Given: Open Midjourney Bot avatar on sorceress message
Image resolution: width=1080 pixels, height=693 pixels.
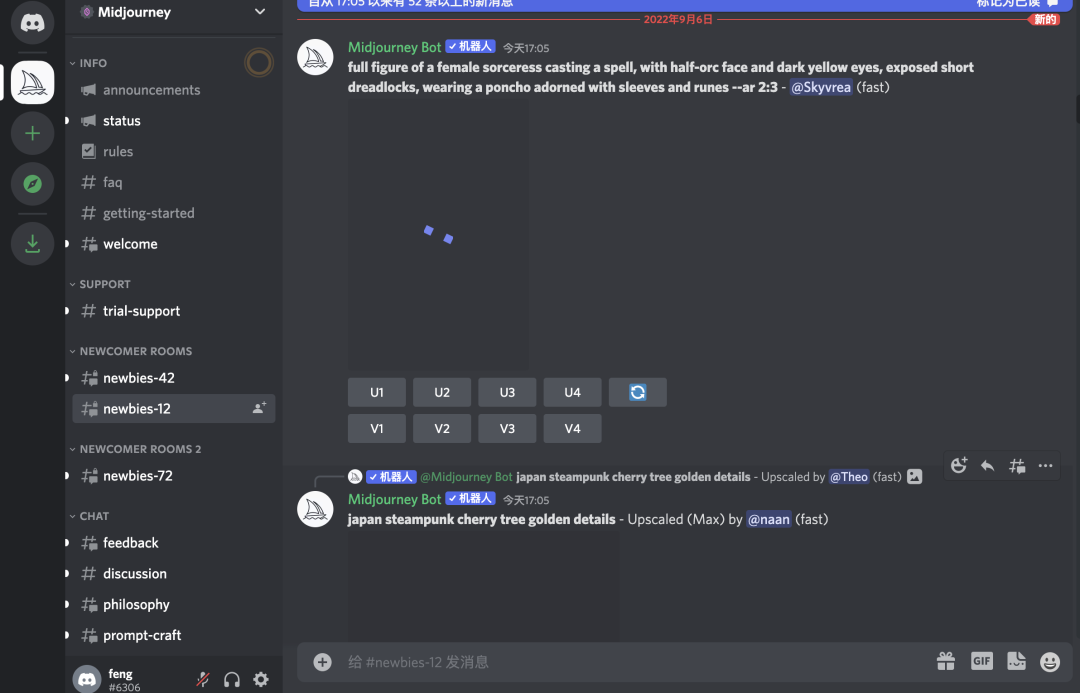Looking at the screenshot, I should [x=315, y=57].
